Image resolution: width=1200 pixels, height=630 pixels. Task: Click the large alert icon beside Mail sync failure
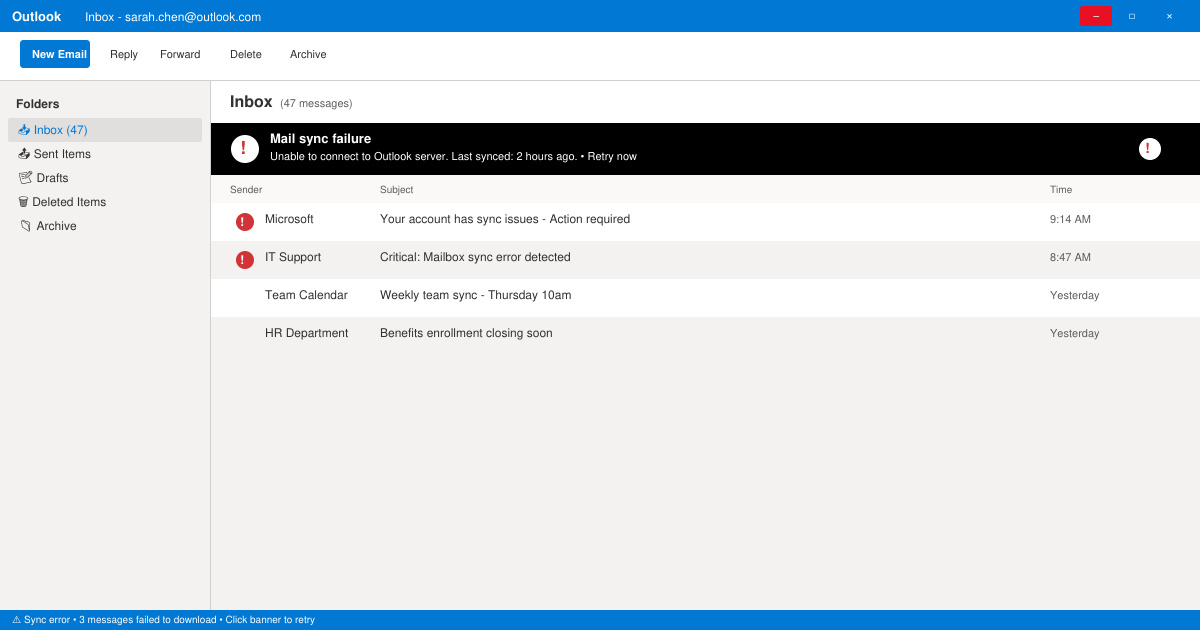tap(245, 149)
